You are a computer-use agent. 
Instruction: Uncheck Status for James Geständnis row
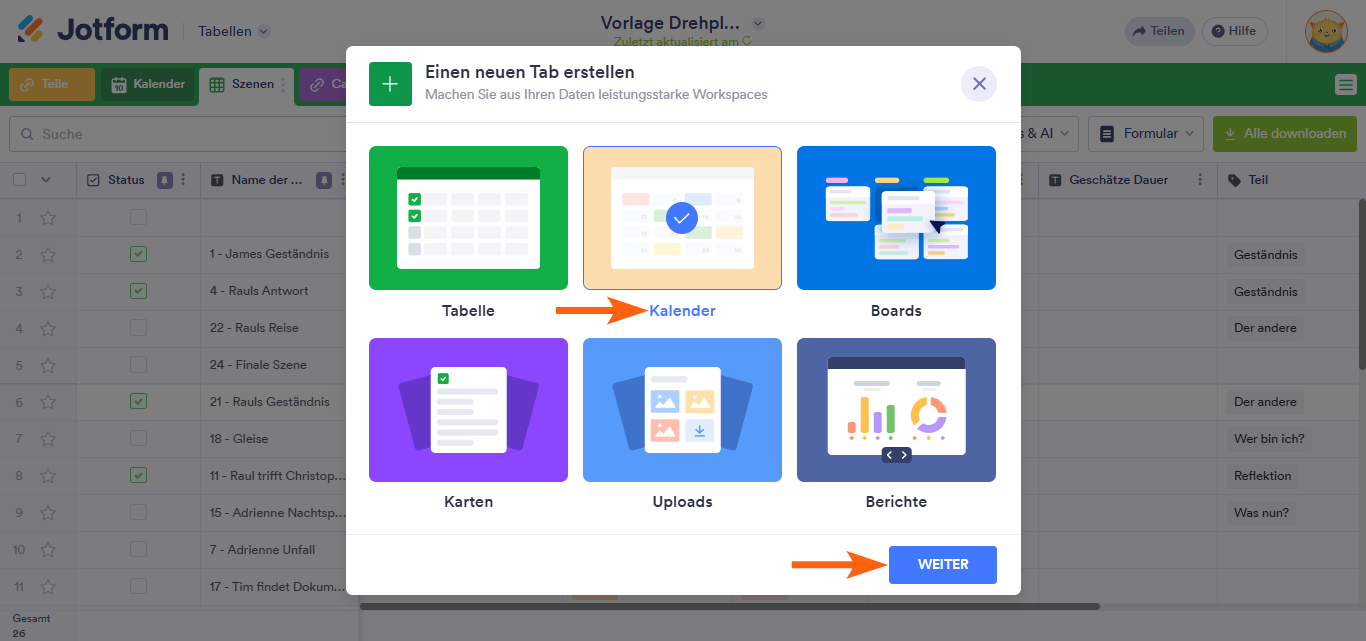[138, 254]
